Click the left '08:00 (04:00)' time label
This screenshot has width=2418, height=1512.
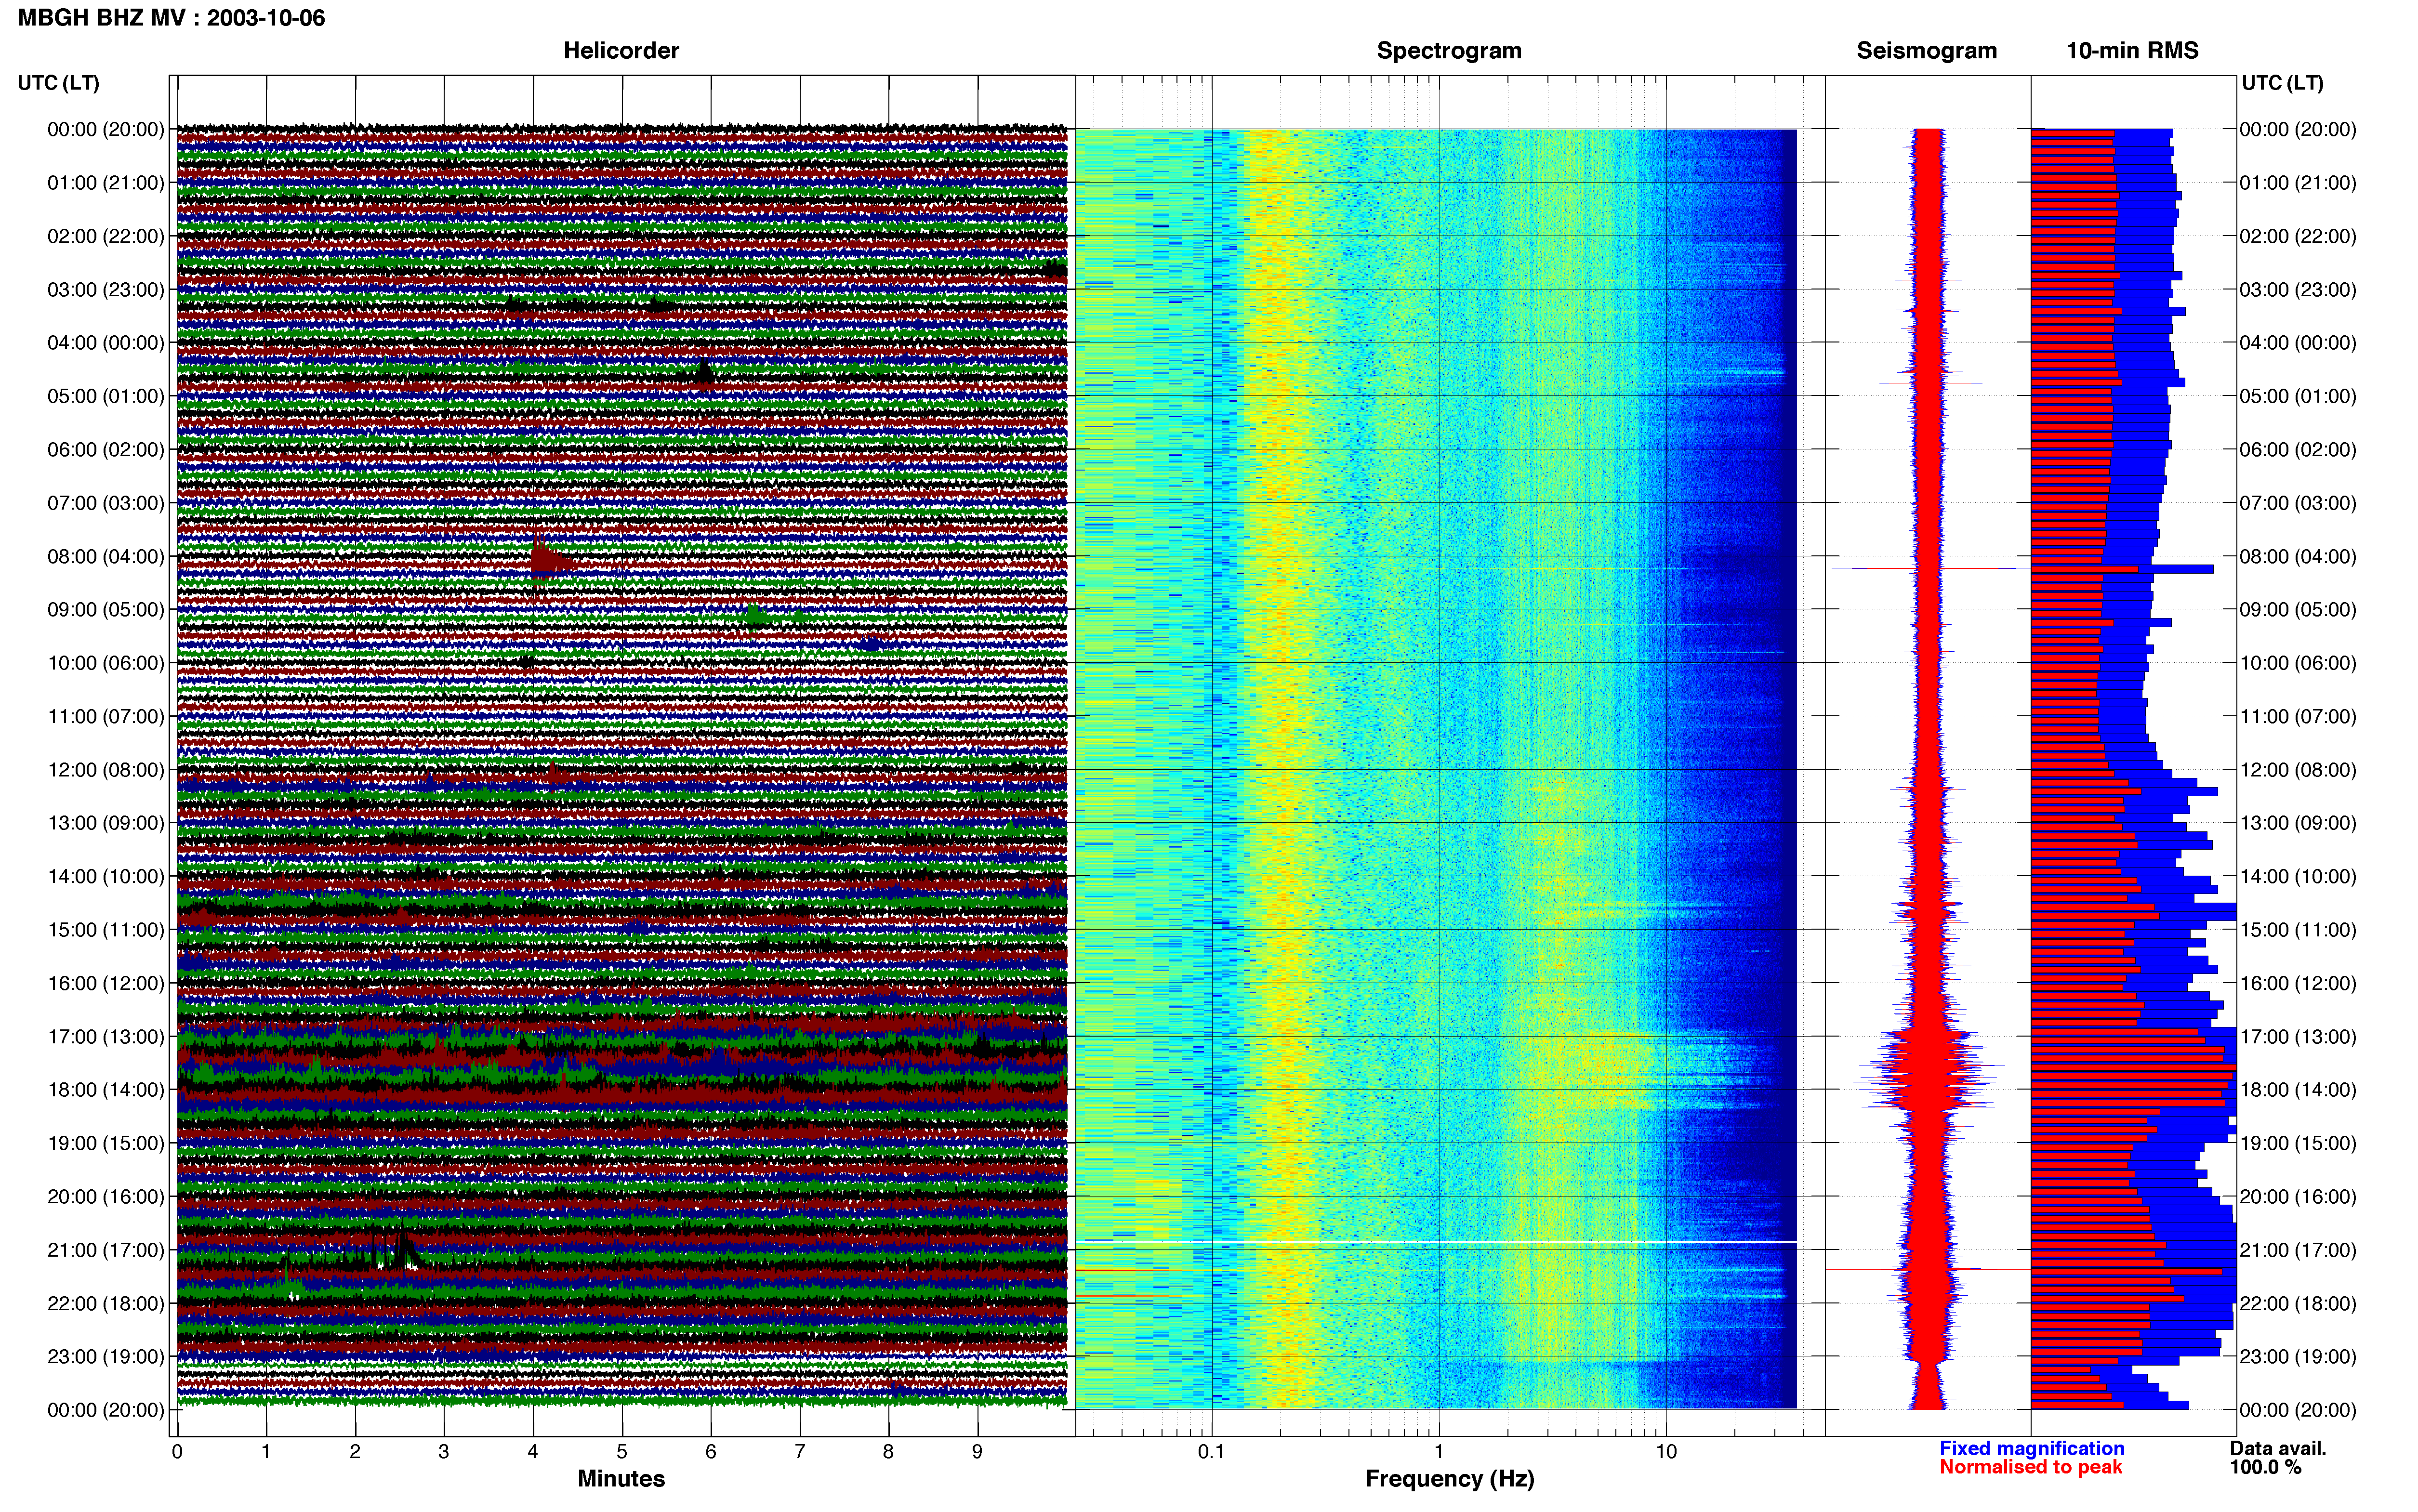pos(105,556)
